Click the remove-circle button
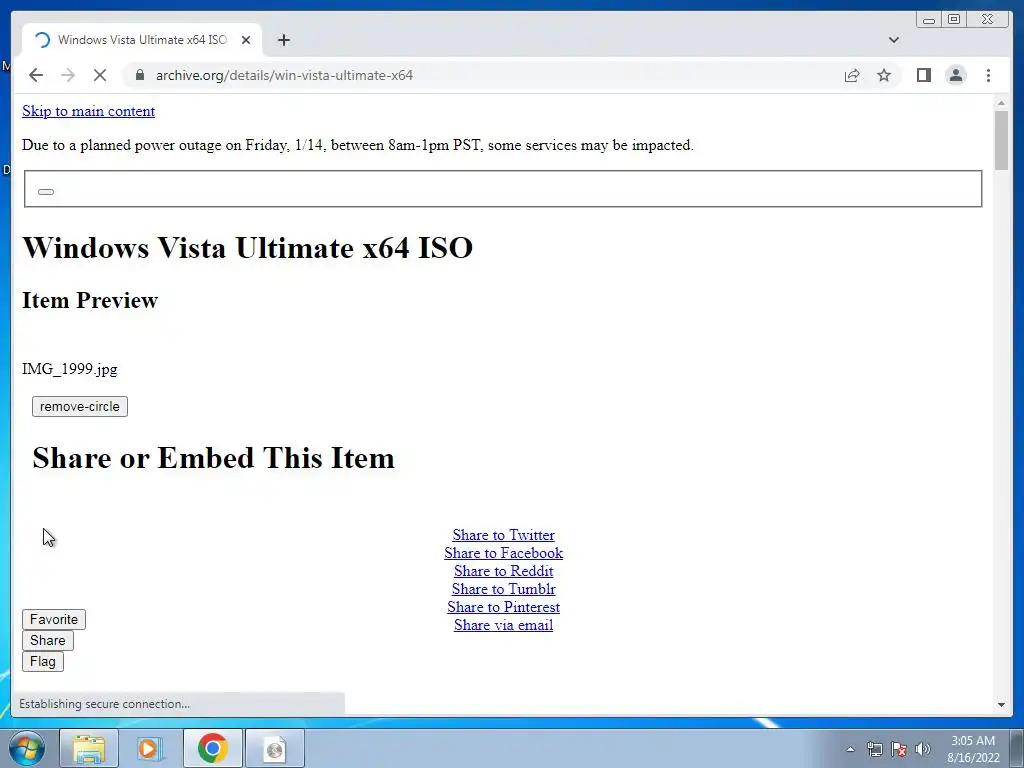 click(80, 406)
